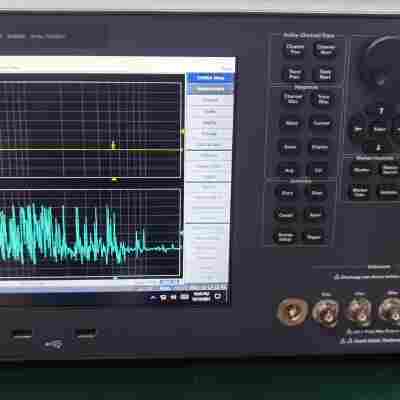Image resolution: width=400 pixels, height=400 pixels.
Task: Open the Meas key menu
Action: coord(292,123)
